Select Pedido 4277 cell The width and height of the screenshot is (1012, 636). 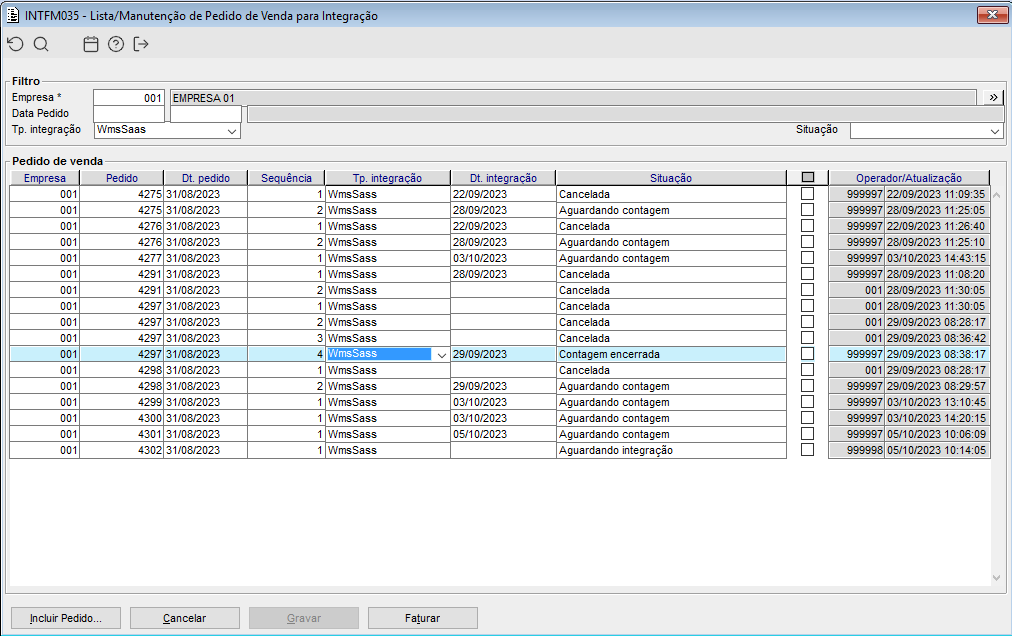(121, 258)
